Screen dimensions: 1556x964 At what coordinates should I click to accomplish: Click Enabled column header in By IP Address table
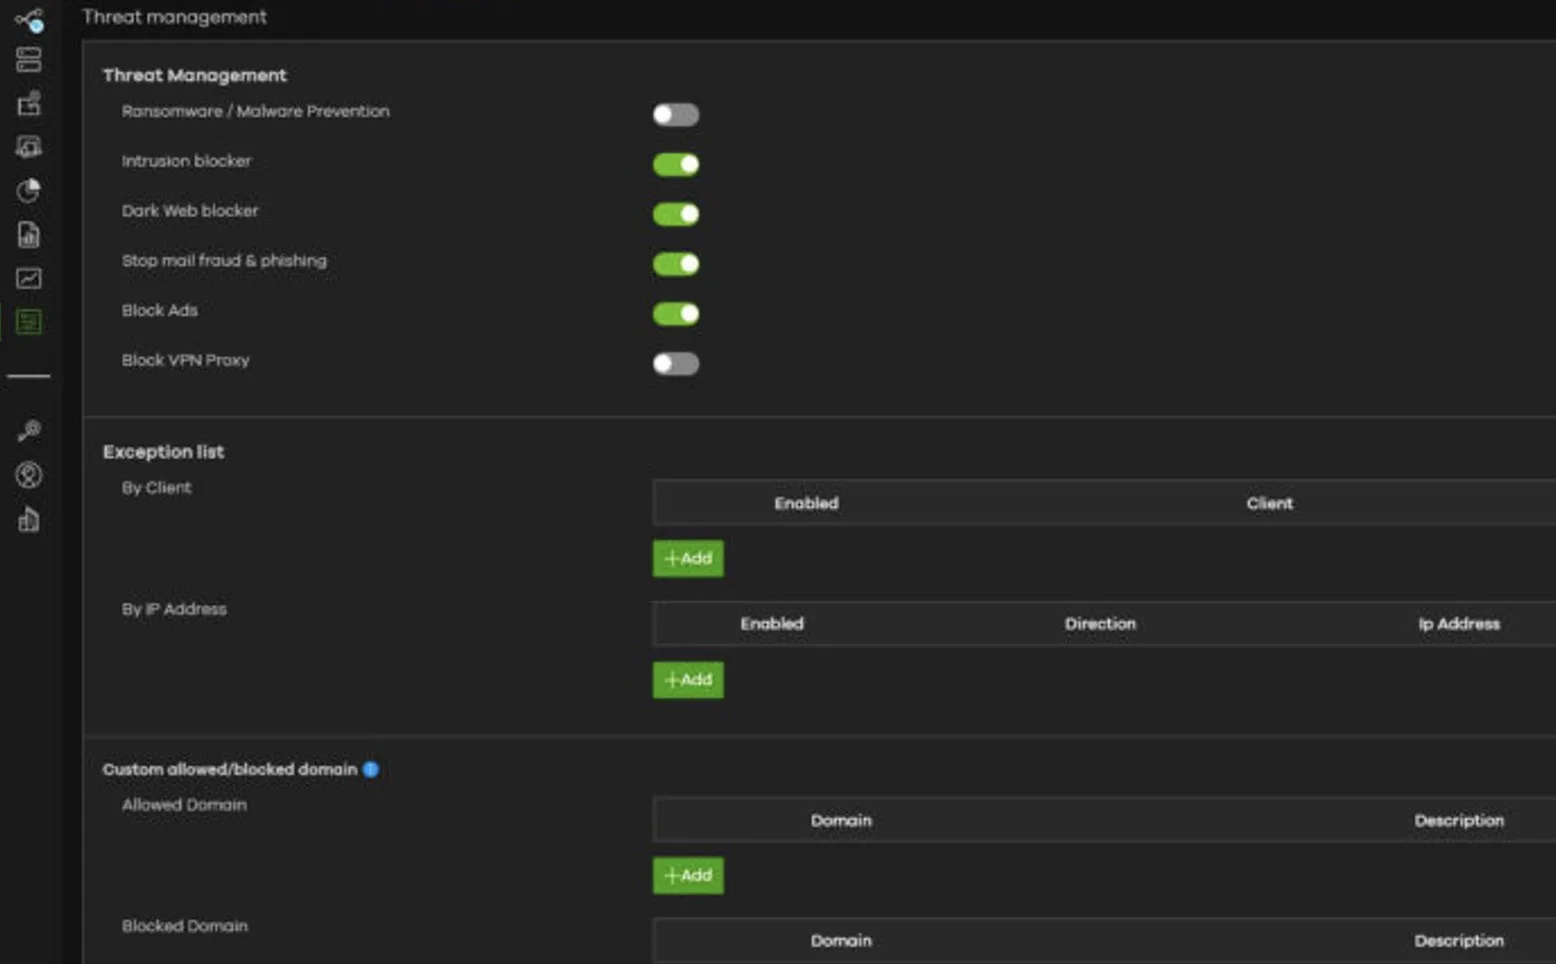(772, 623)
